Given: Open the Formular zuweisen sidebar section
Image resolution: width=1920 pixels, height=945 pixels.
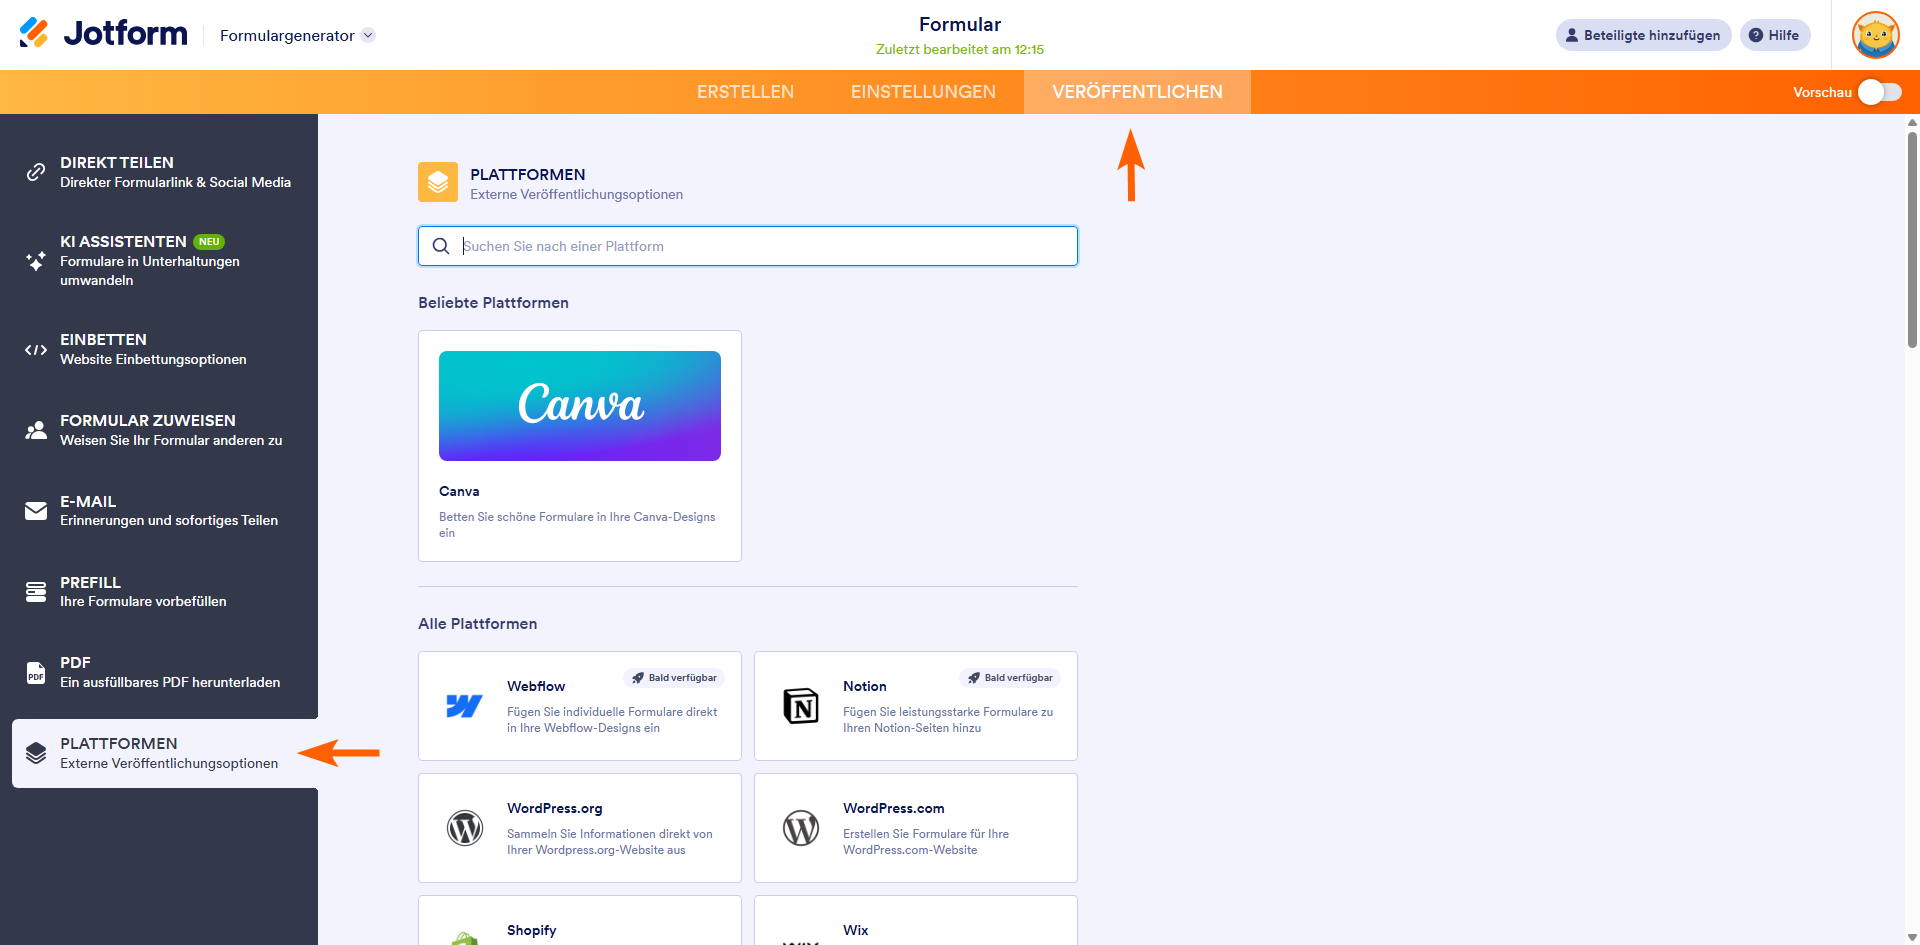Looking at the screenshot, I should (165, 430).
